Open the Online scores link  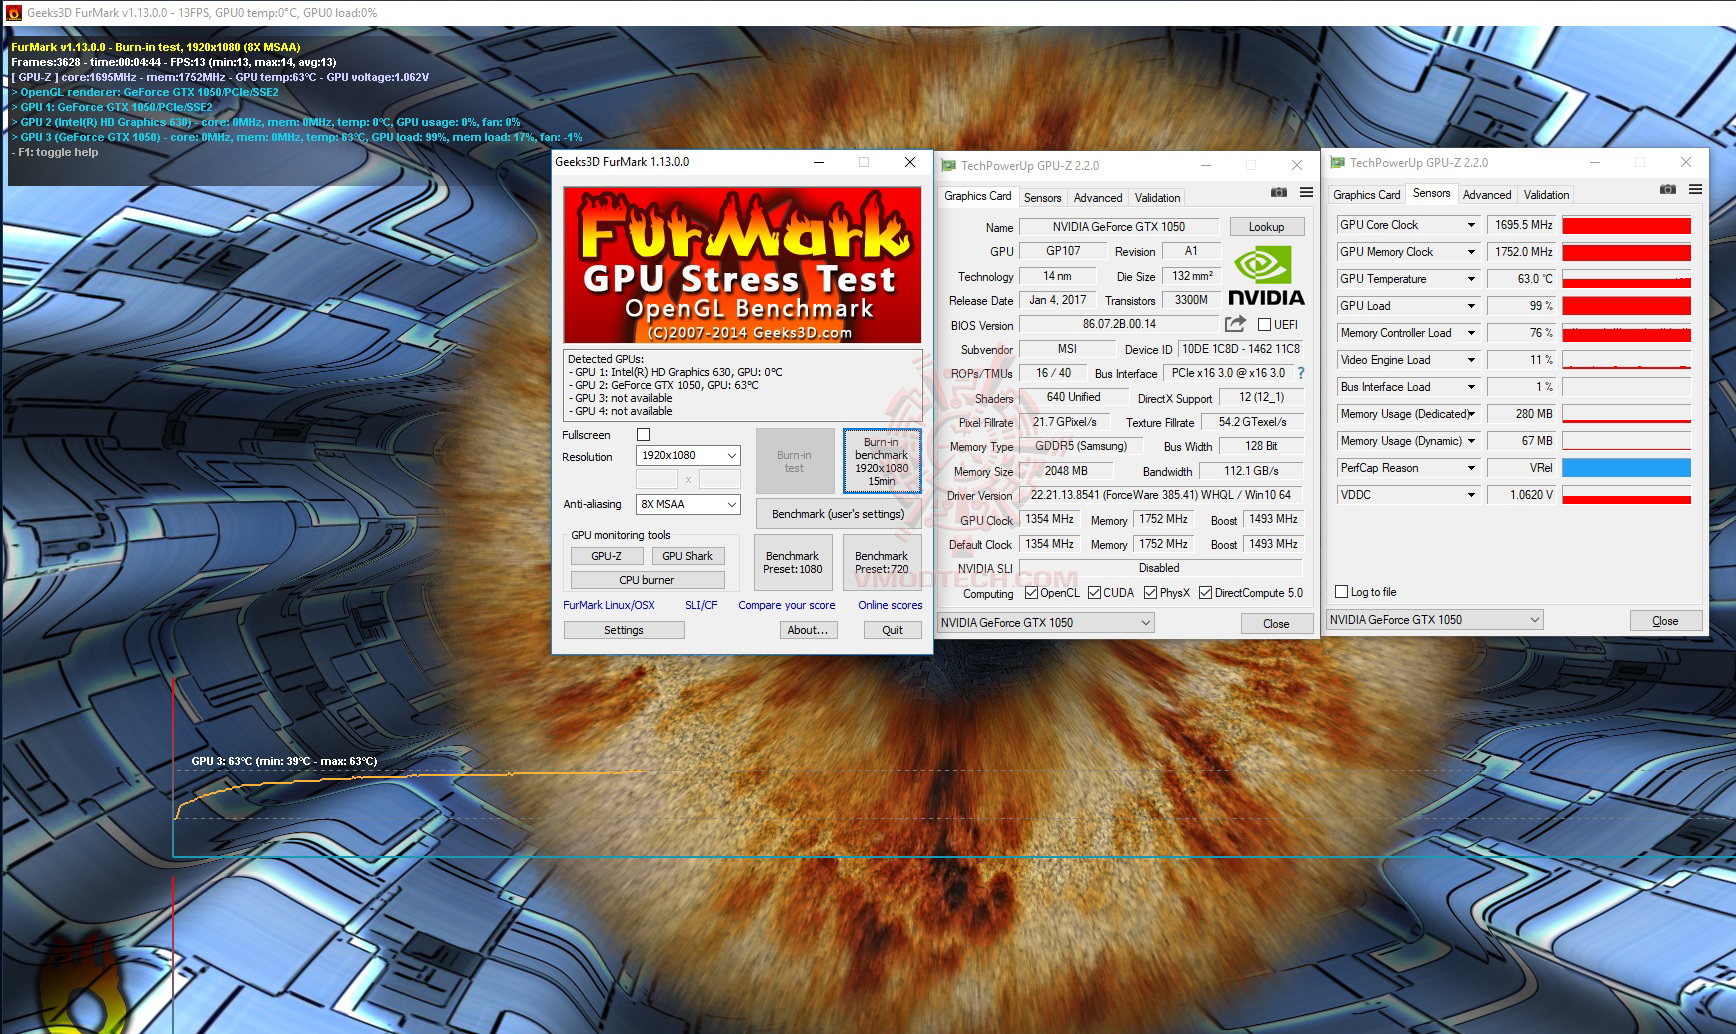click(x=890, y=605)
